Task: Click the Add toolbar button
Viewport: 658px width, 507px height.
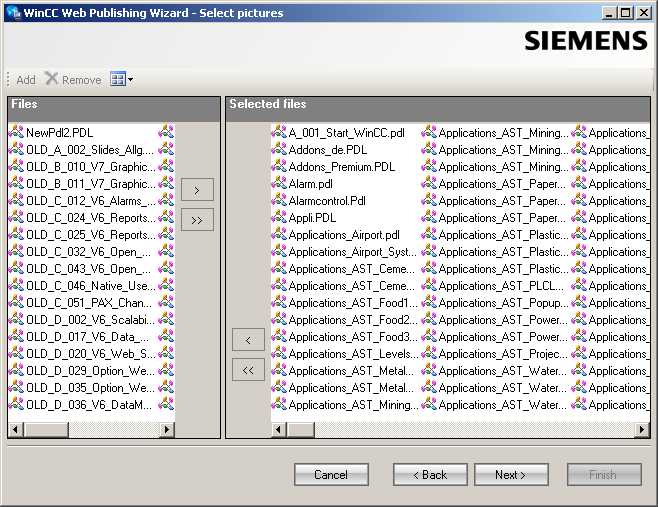Action: point(25,79)
